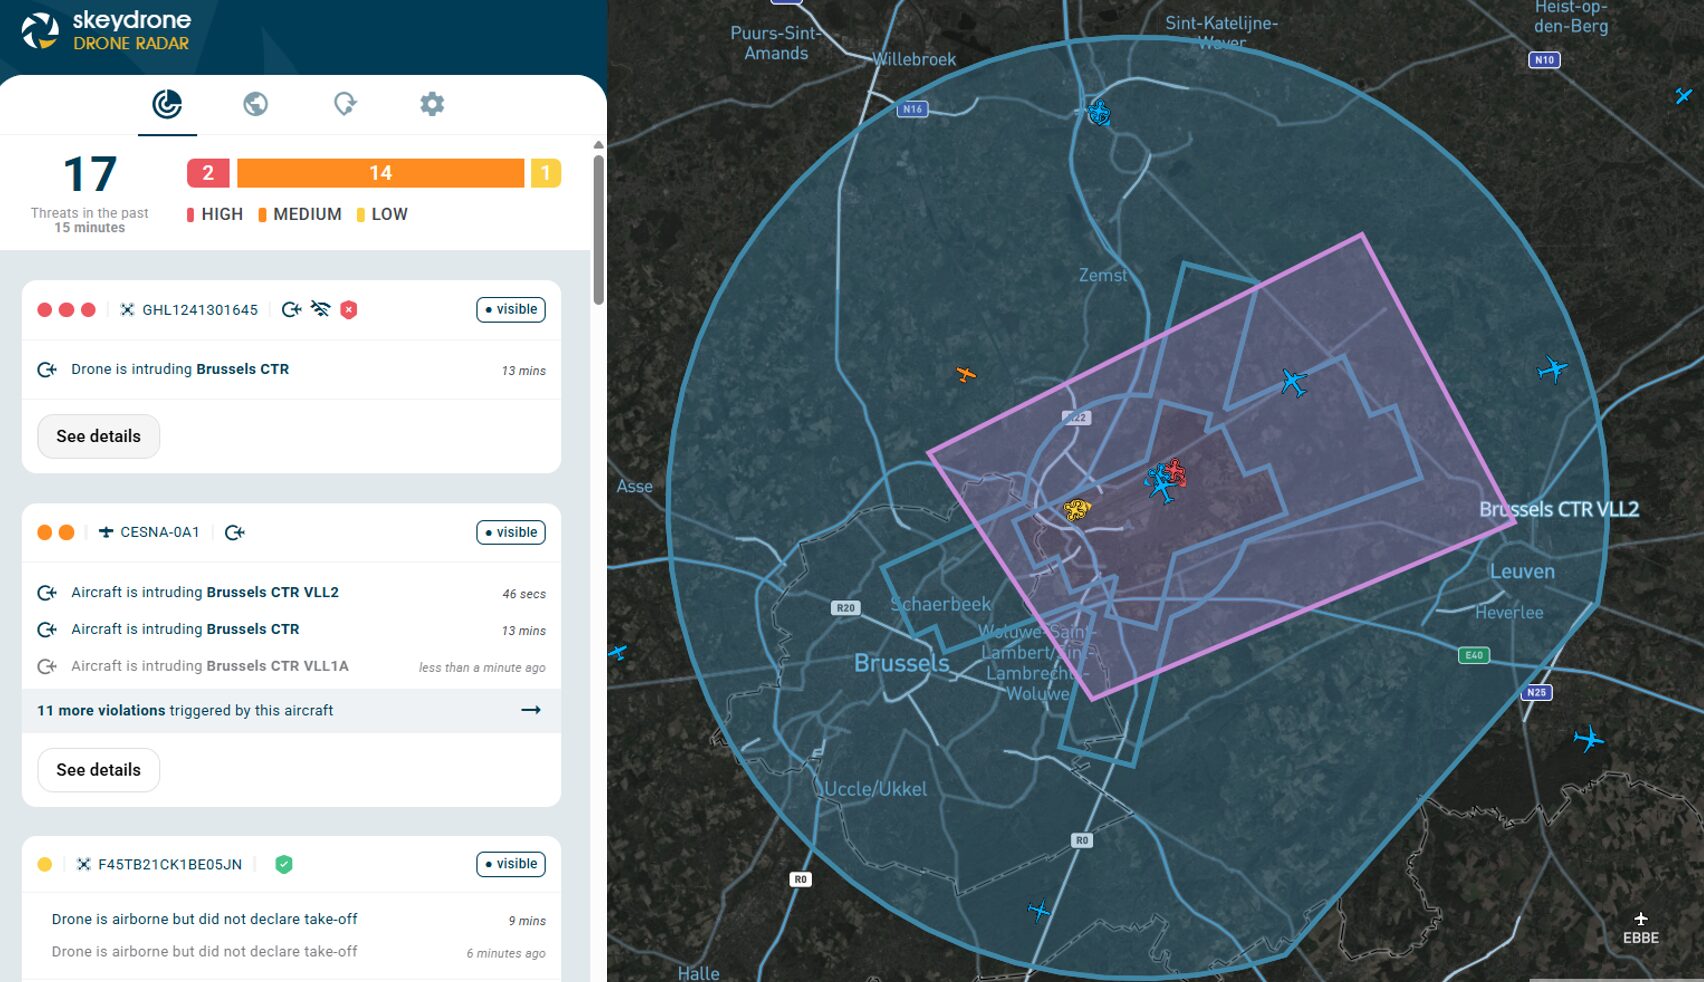Click the N16 road badge

pyautogui.click(x=912, y=109)
